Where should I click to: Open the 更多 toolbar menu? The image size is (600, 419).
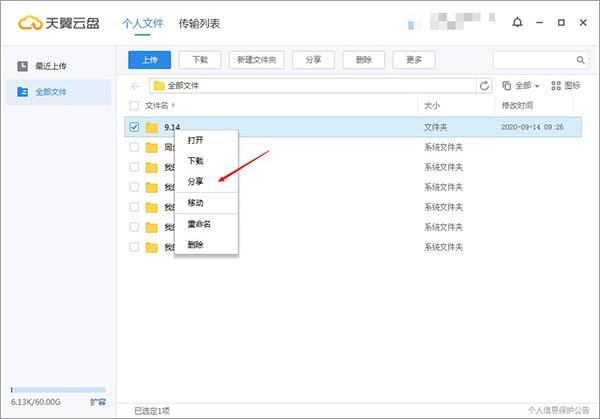[414, 60]
